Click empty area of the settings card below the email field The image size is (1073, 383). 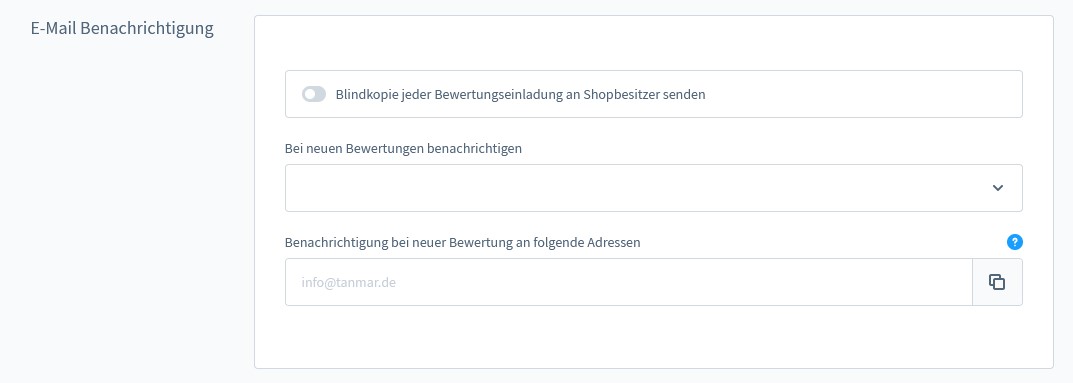[x=654, y=339]
